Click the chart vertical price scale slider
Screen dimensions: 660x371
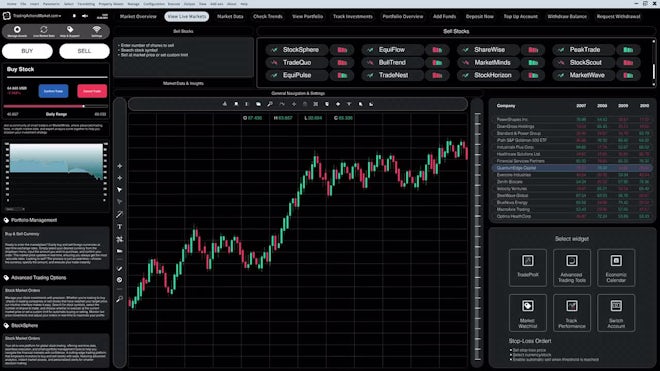477,237
